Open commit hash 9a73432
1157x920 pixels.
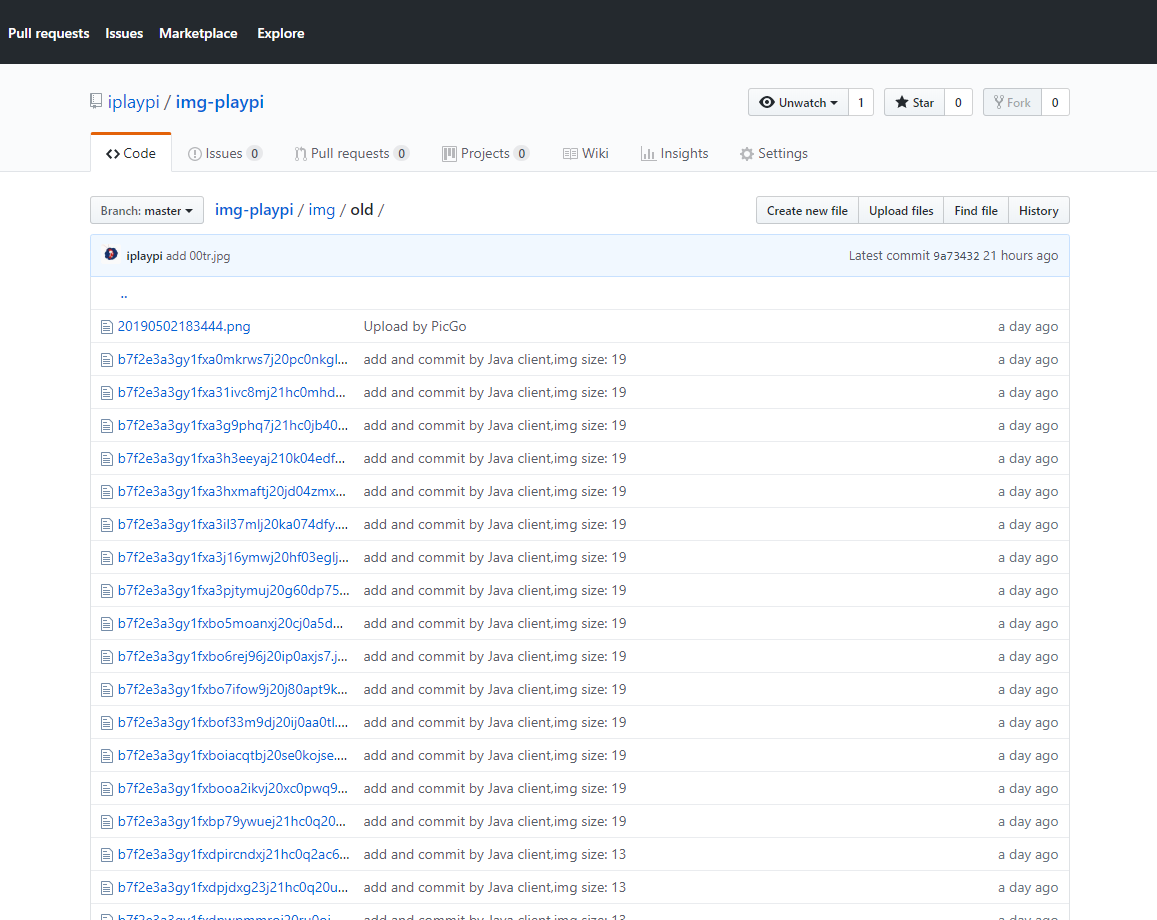pyautogui.click(x=956, y=256)
